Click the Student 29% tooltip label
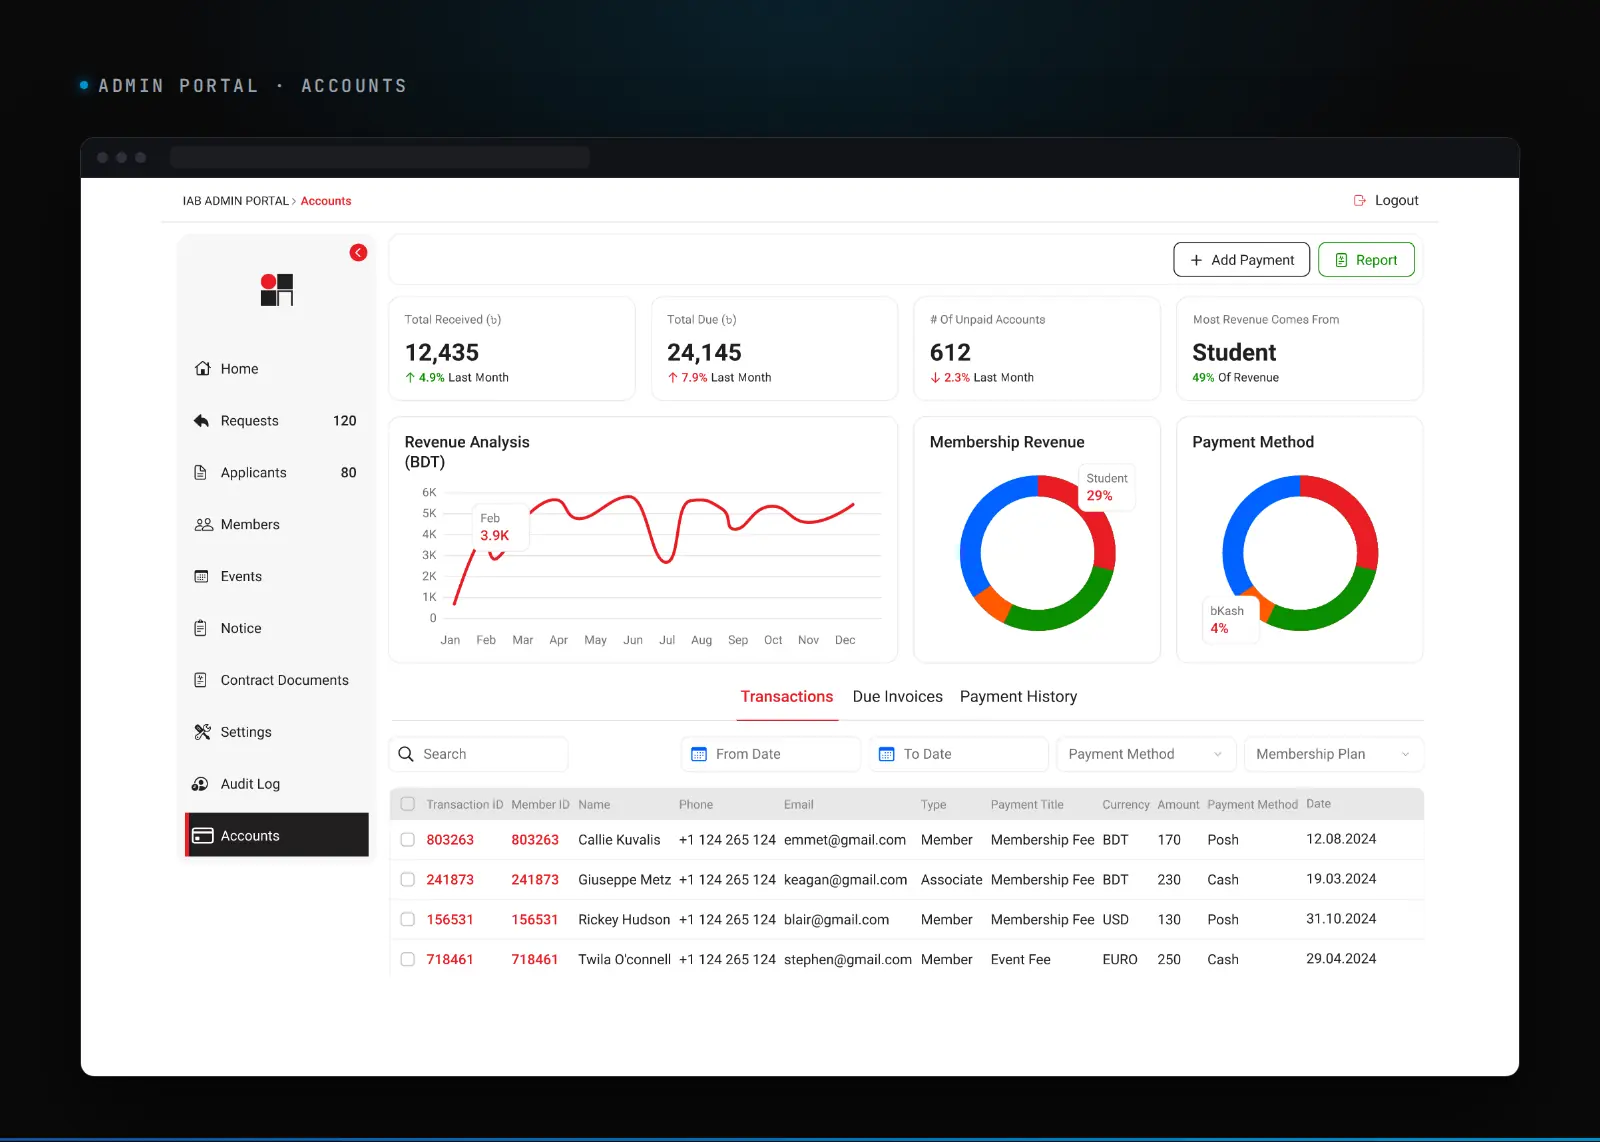Screen dimensions: 1600x1142 [1107, 487]
